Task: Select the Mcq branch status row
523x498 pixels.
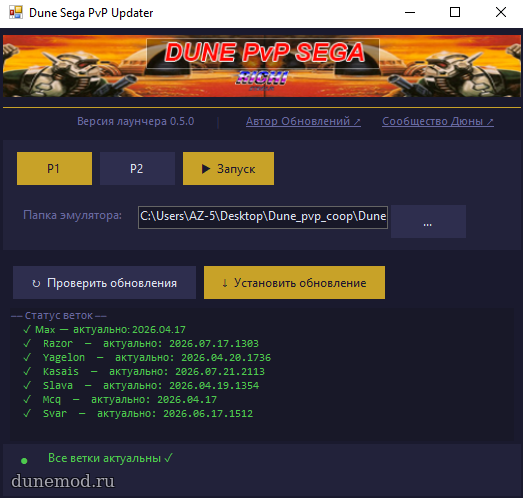Action: click(x=120, y=400)
